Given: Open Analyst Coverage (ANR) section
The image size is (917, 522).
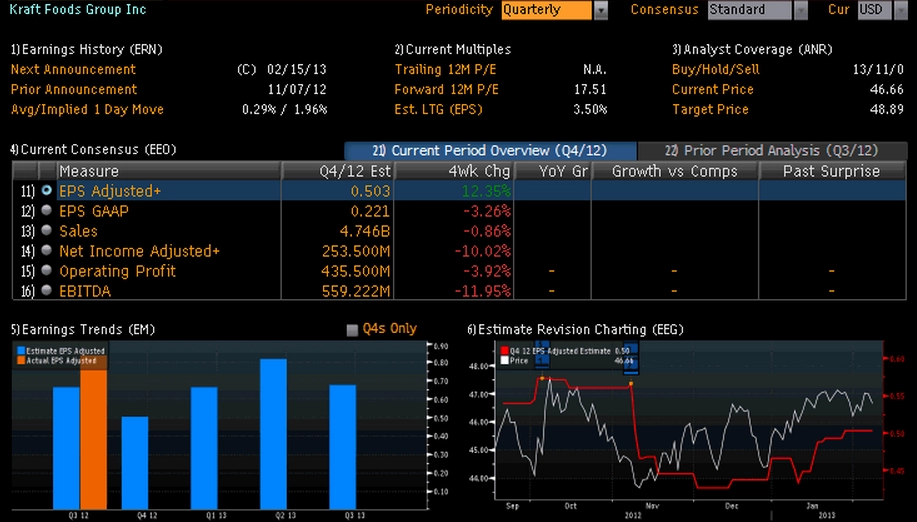Looking at the screenshot, I should click(752, 50).
